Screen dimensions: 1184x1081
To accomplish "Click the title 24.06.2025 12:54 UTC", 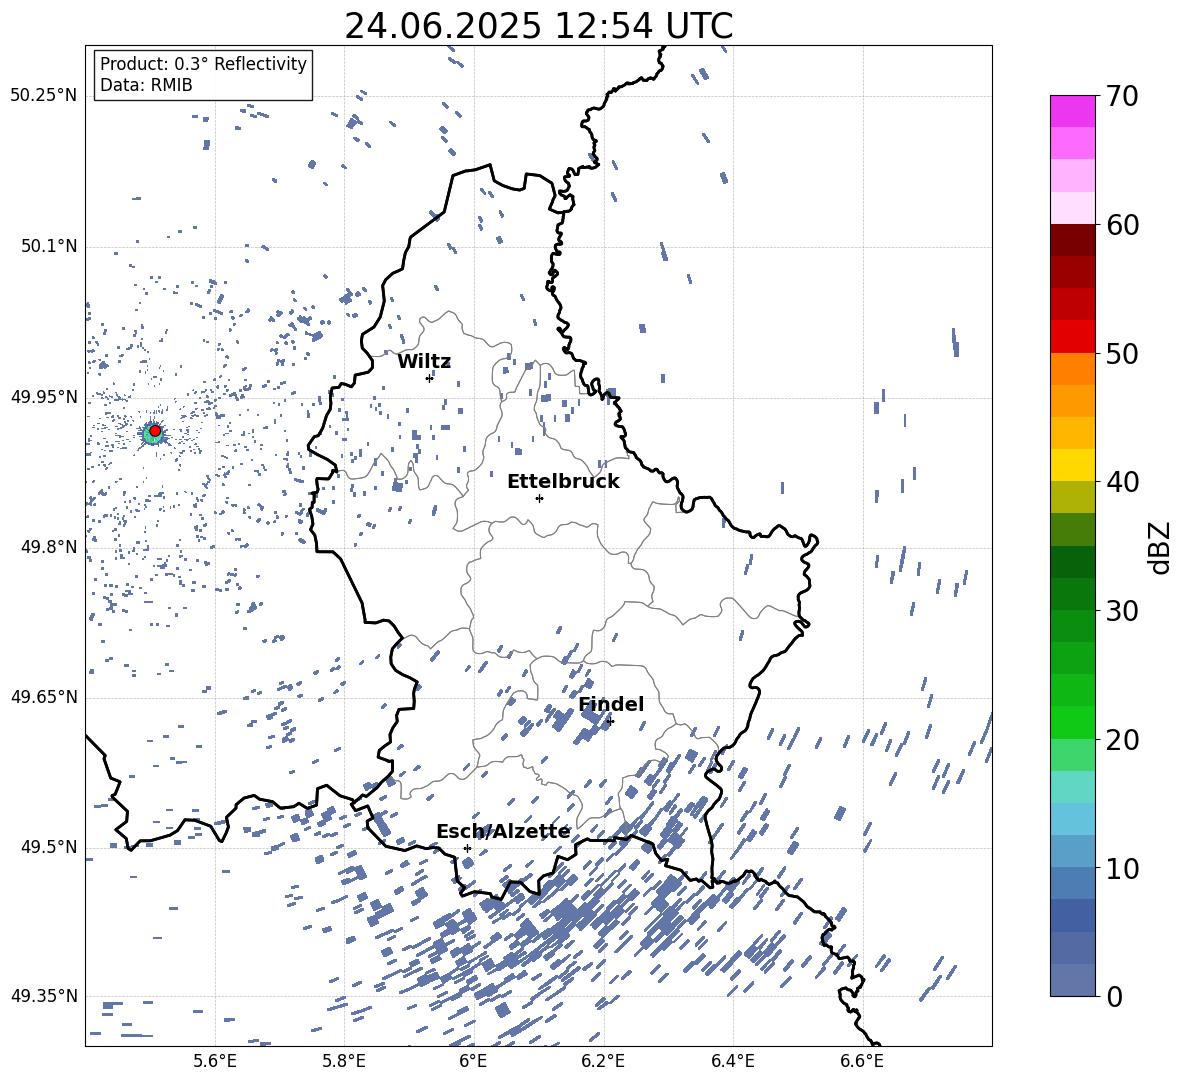I will (538, 26).
